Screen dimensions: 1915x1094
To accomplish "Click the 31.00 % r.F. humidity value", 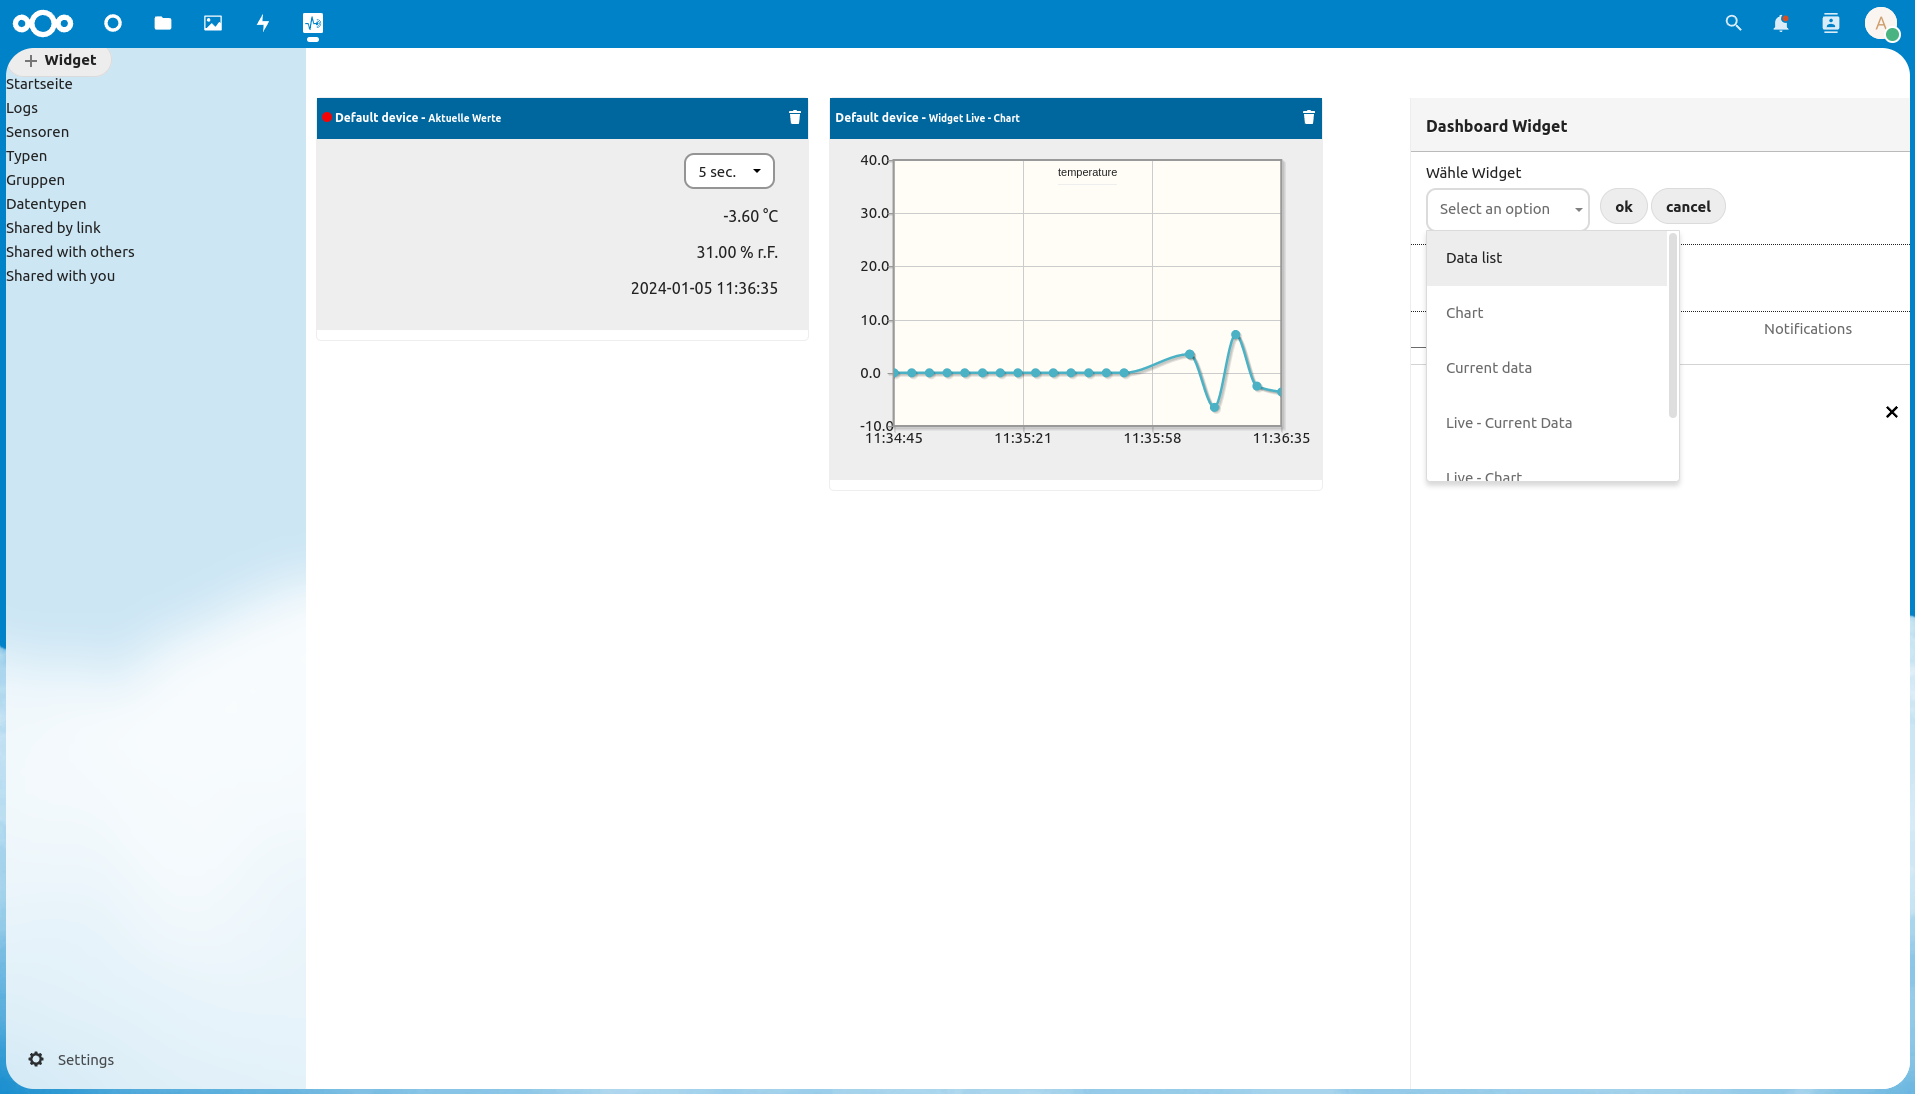I will [x=737, y=252].
